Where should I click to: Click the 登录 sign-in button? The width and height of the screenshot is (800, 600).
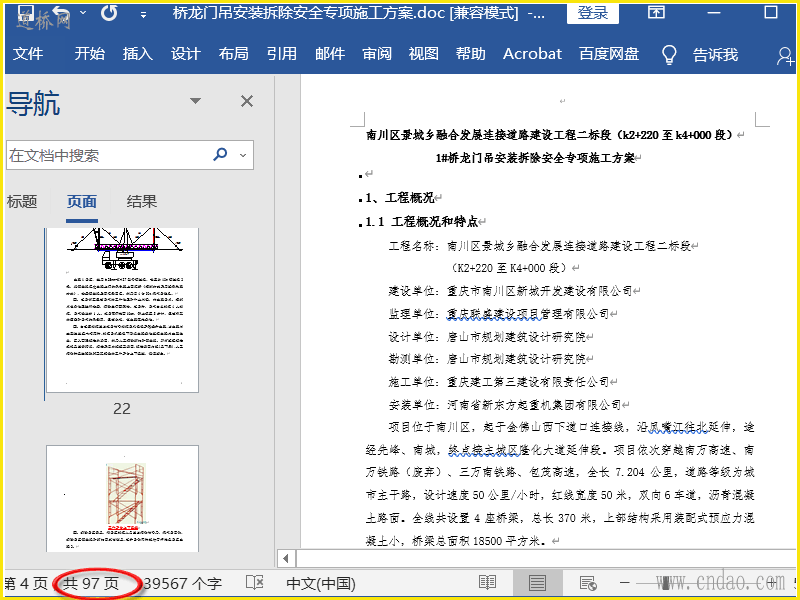point(592,13)
